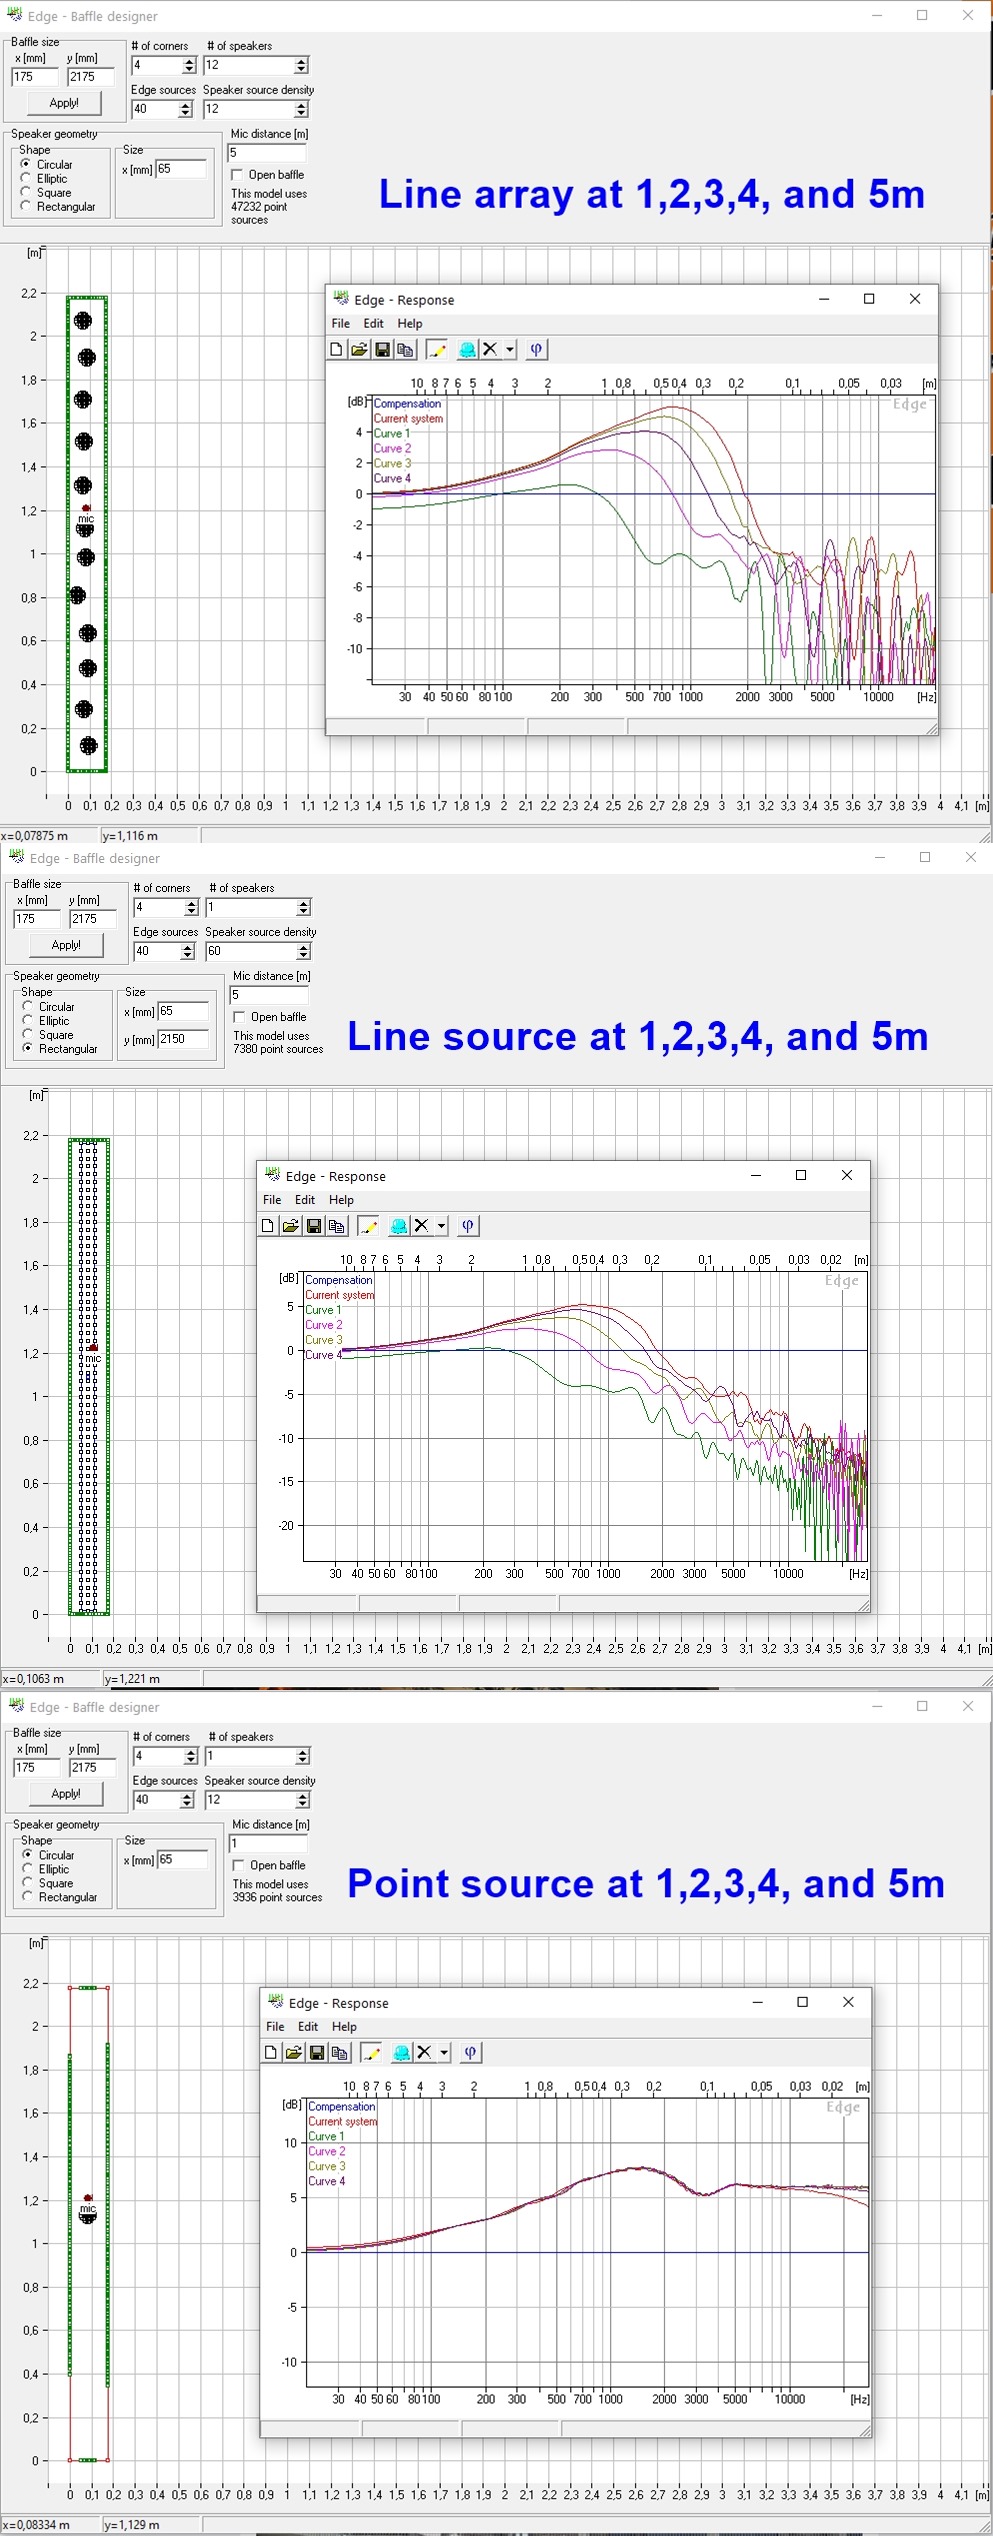Screen dimensions: 993x2536
Task: Click phi phase icon in Point source Response window
Action: tap(471, 2052)
